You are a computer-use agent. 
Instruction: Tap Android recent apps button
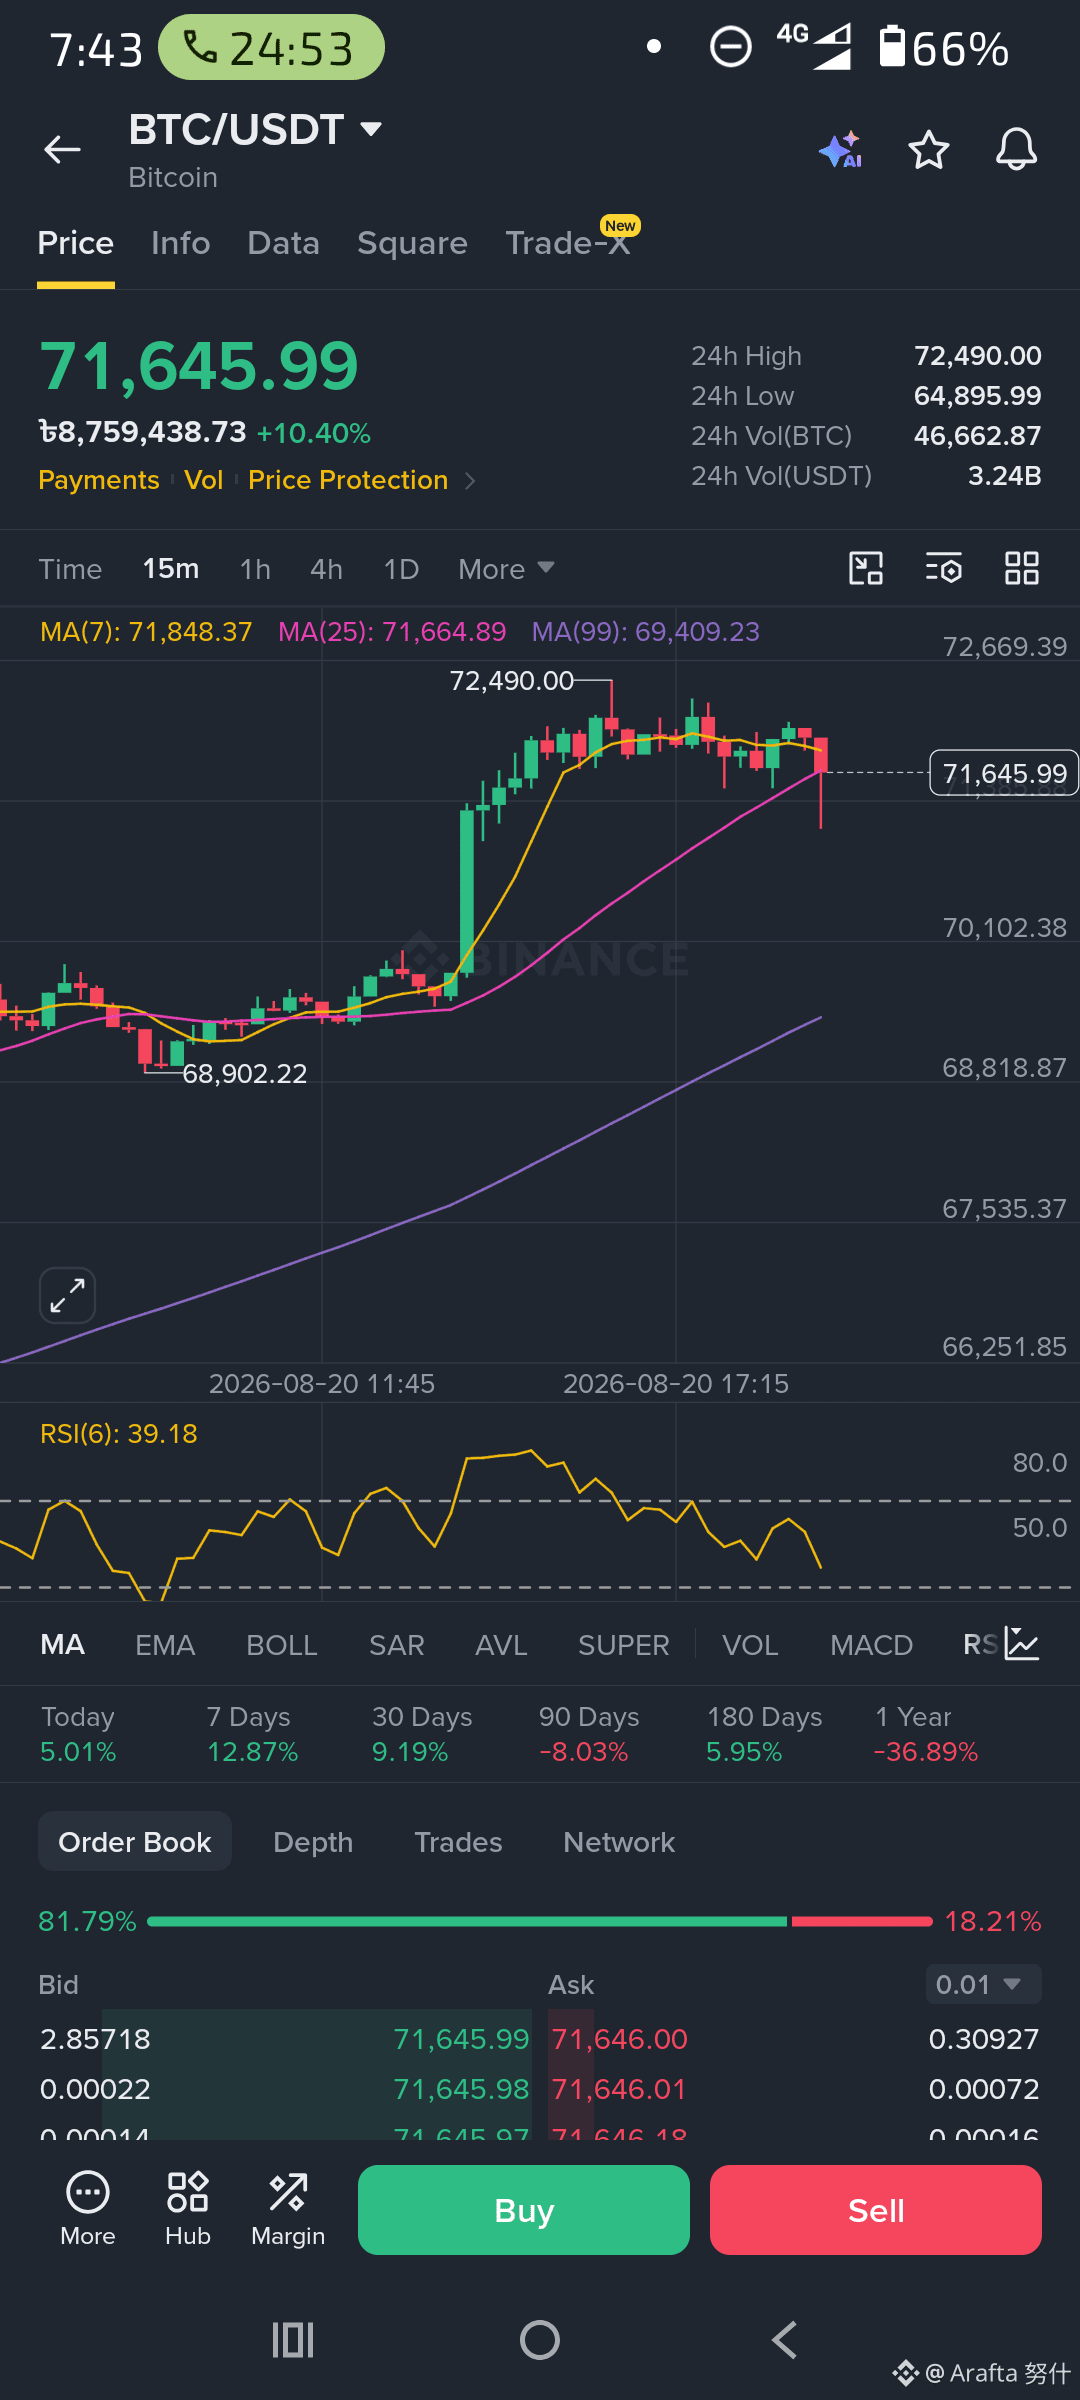pyautogui.click(x=293, y=2340)
